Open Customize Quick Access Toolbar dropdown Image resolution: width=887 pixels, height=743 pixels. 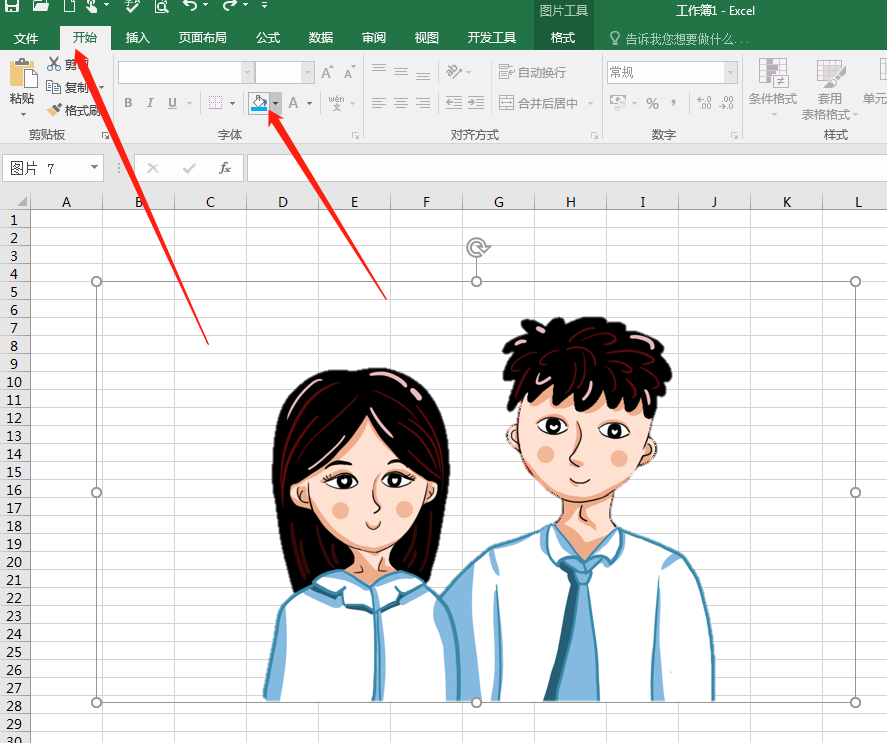(264, 5)
